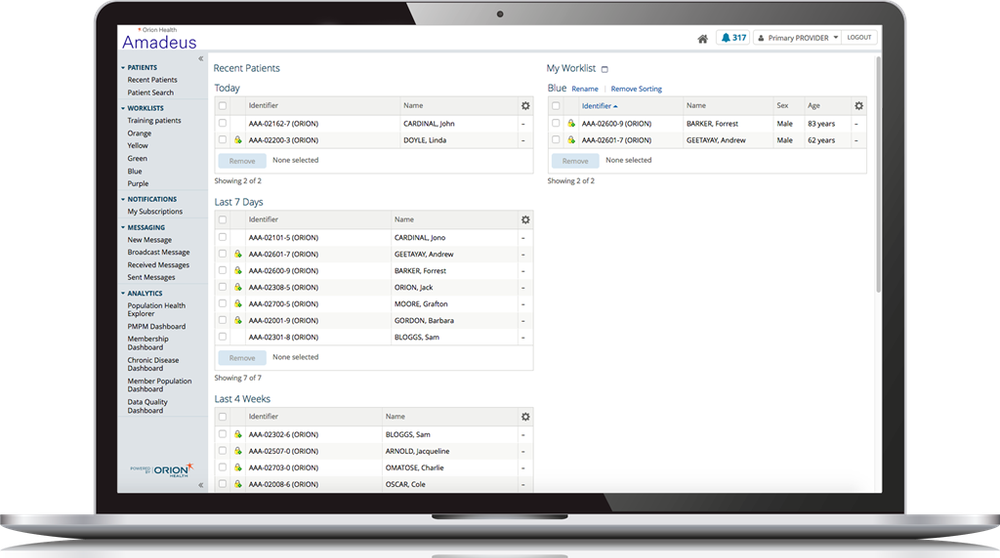Select all rows in Last 7 Days table

pyautogui.click(x=223, y=220)
